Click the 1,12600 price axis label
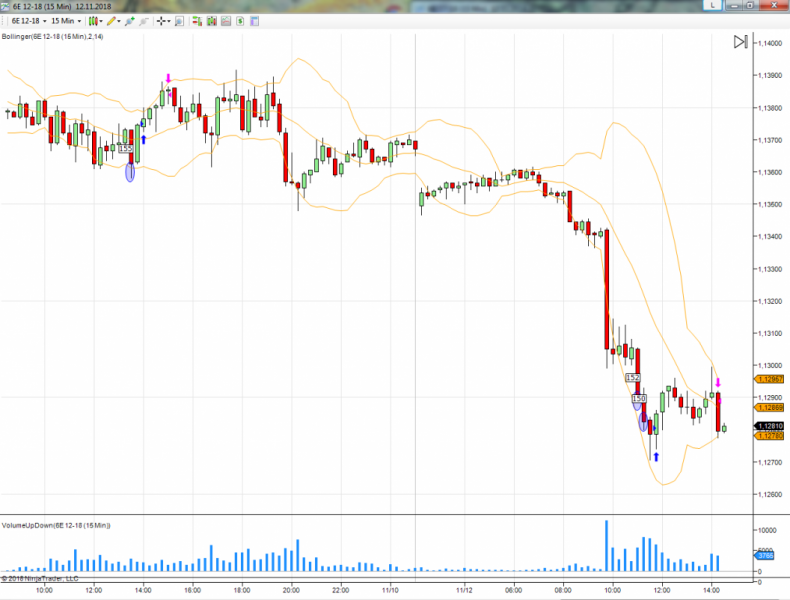The image size is (790, 600). click(770, 495)
